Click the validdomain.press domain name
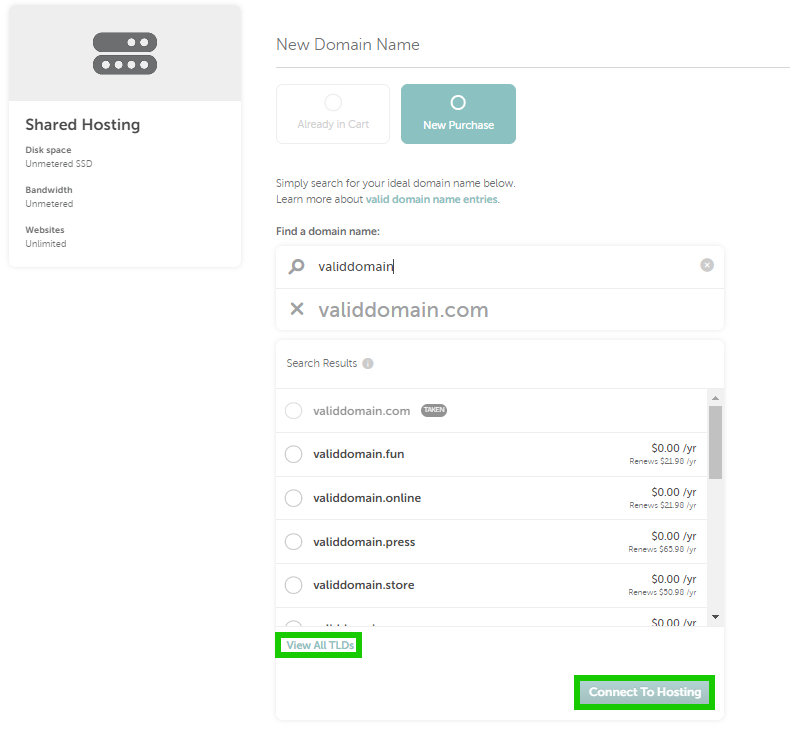The image size is (790, 729). pyautogui.click(x=364, y=542)
